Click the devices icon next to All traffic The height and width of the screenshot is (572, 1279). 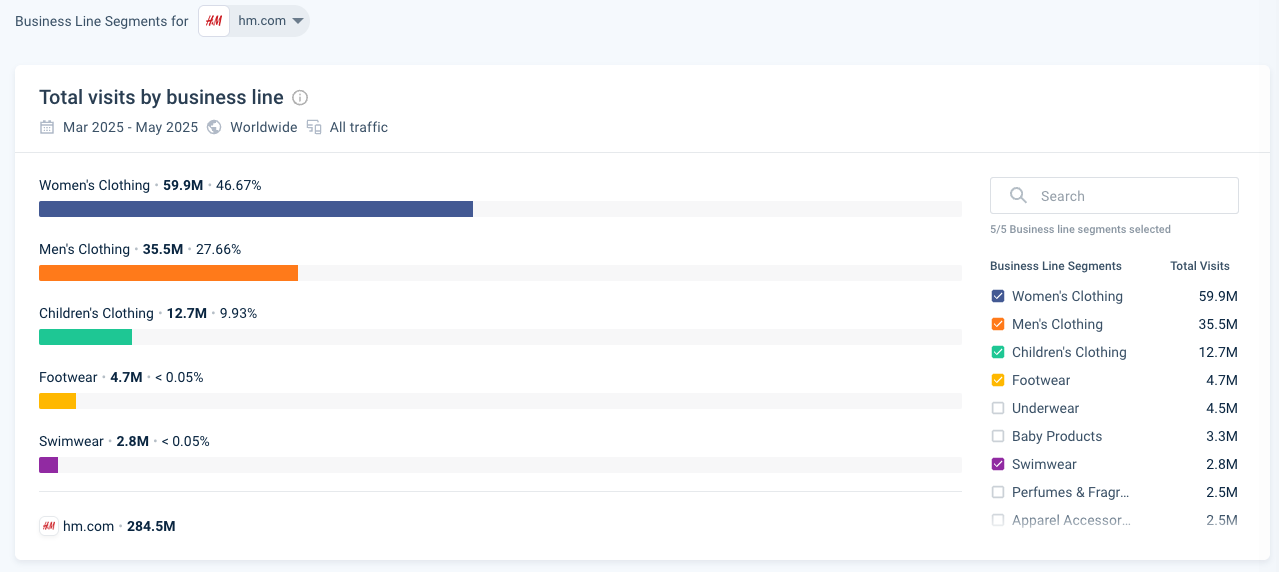point(314,127)
